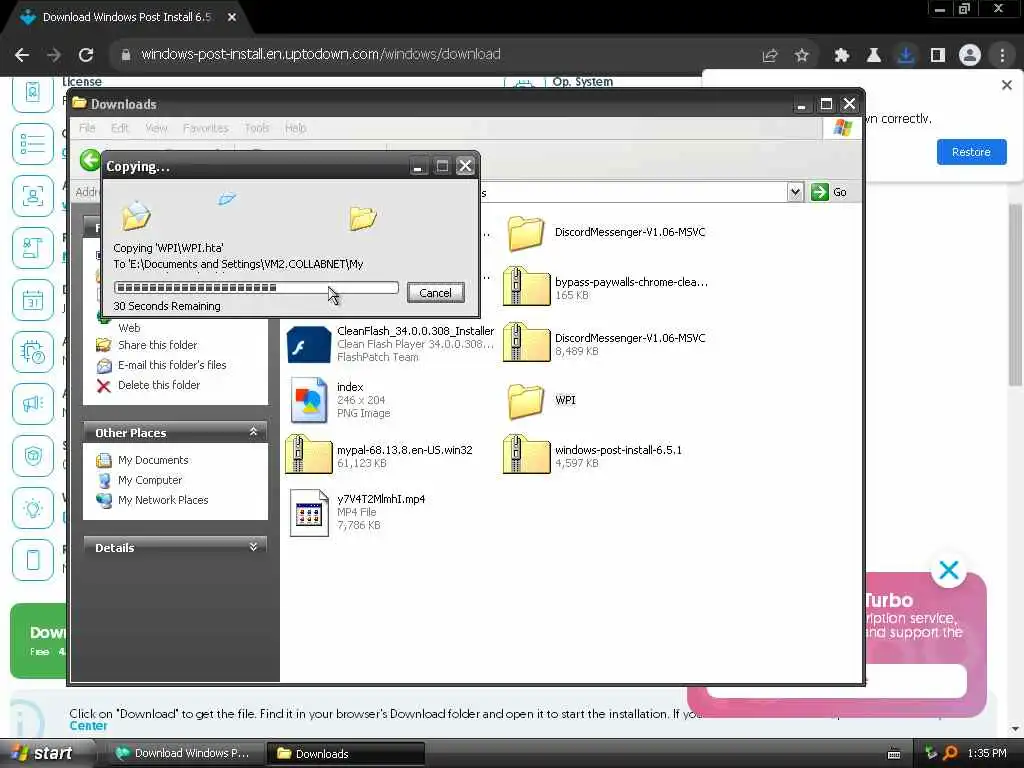The image size is (1024, 768).
Task: Click the Center link at page bottom
Action: (88, 726)
